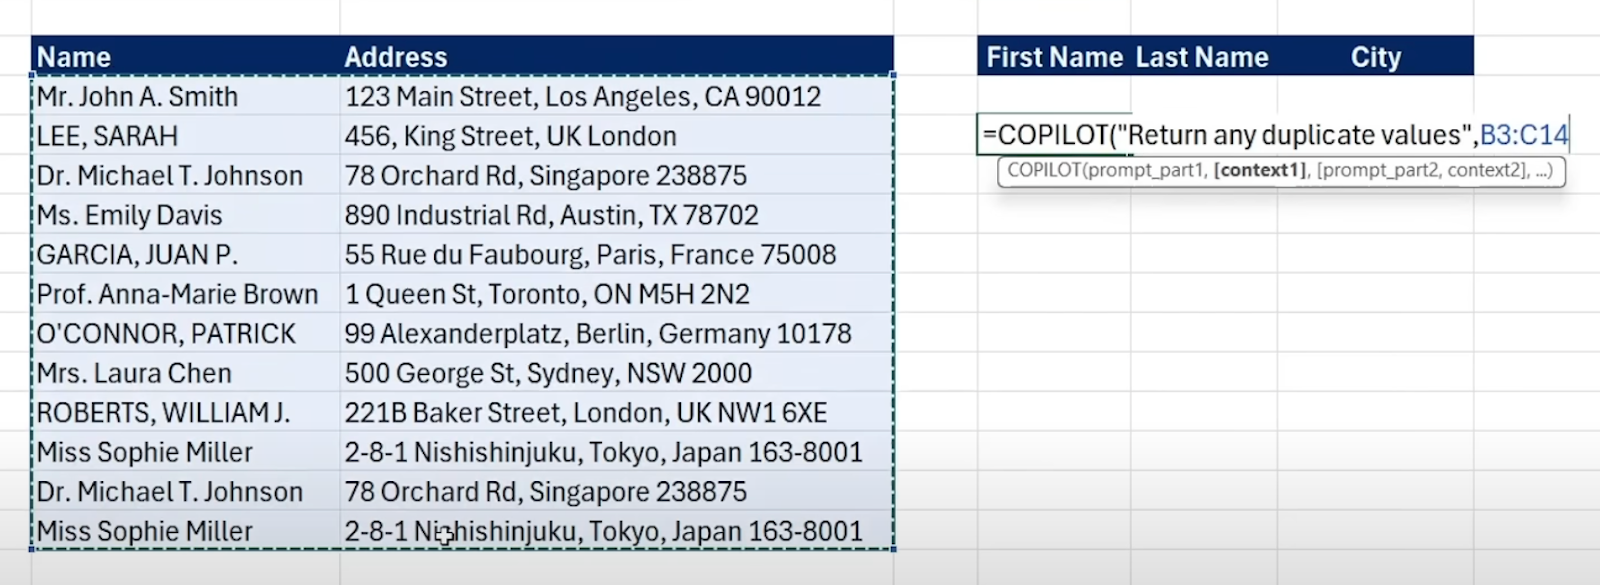Screen dimensions: 1600x585
Task: Select address 123 Main Street, Los Angeles
Action: point(617,97)
